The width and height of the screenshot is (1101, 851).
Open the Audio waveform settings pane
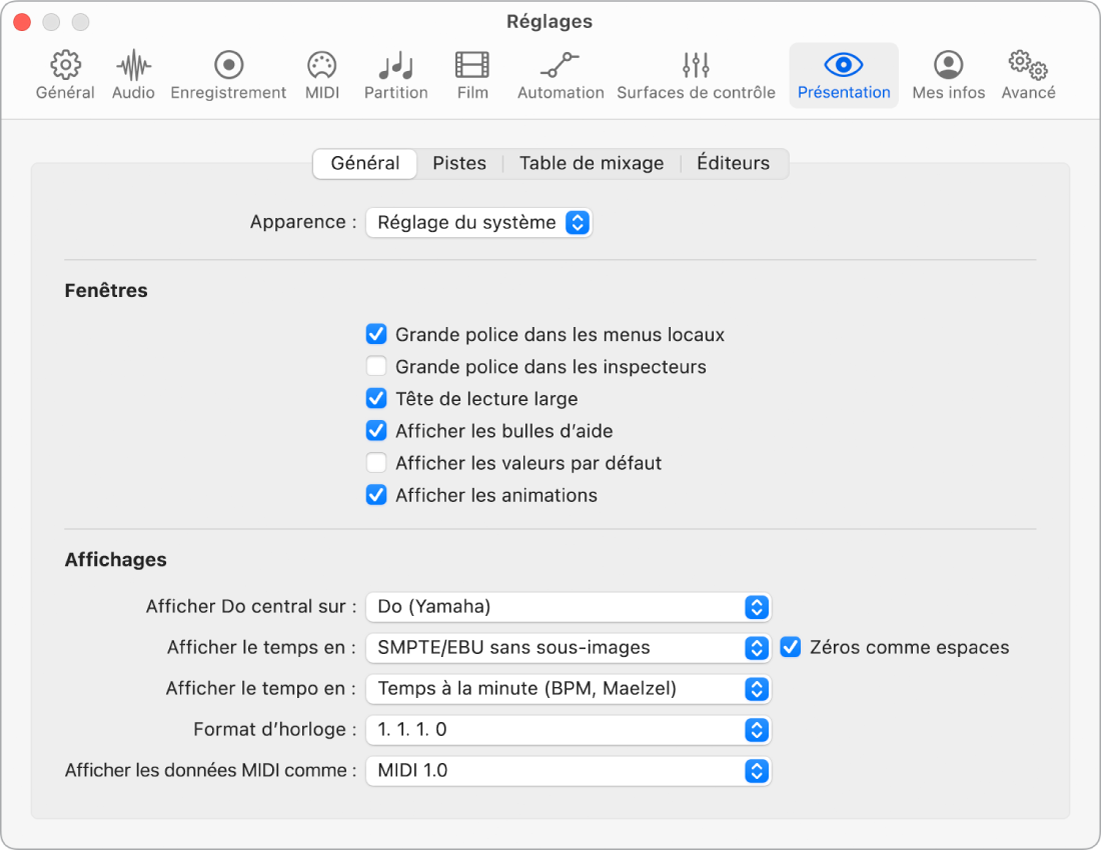(x=133, y=66)
